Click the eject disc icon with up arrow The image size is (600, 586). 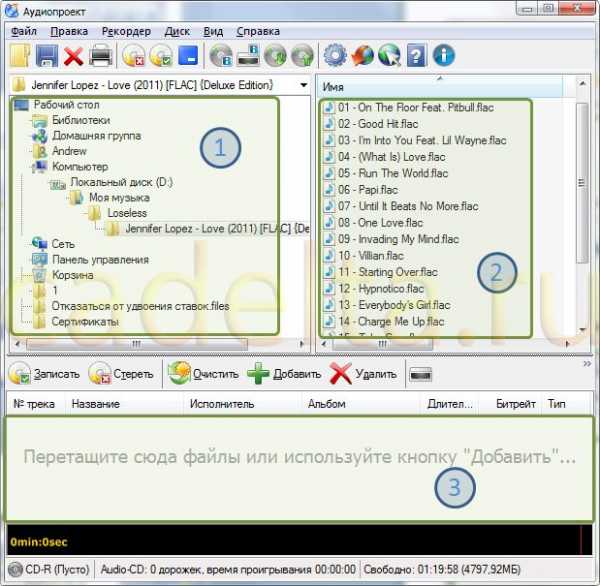(302, 56)
